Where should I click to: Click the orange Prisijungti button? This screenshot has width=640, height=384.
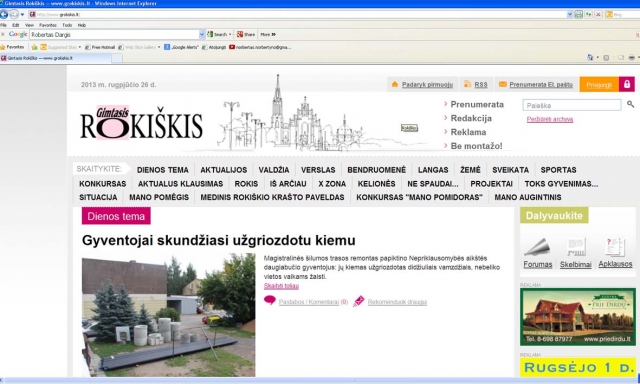tap(599, 84)
